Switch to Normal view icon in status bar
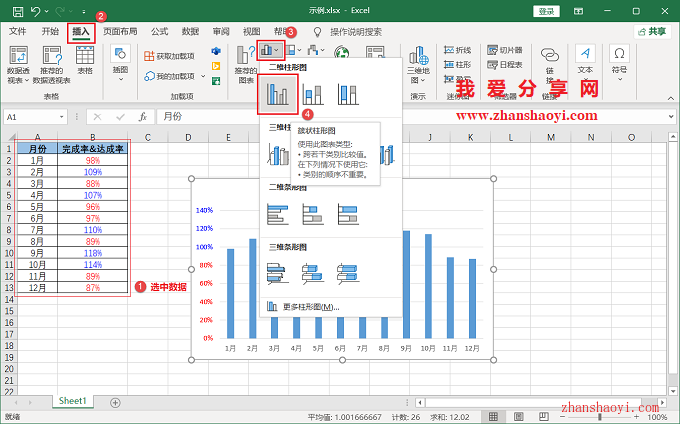This screenshot has width=680, height=424. pyautogui.click(x=493, y=417)
